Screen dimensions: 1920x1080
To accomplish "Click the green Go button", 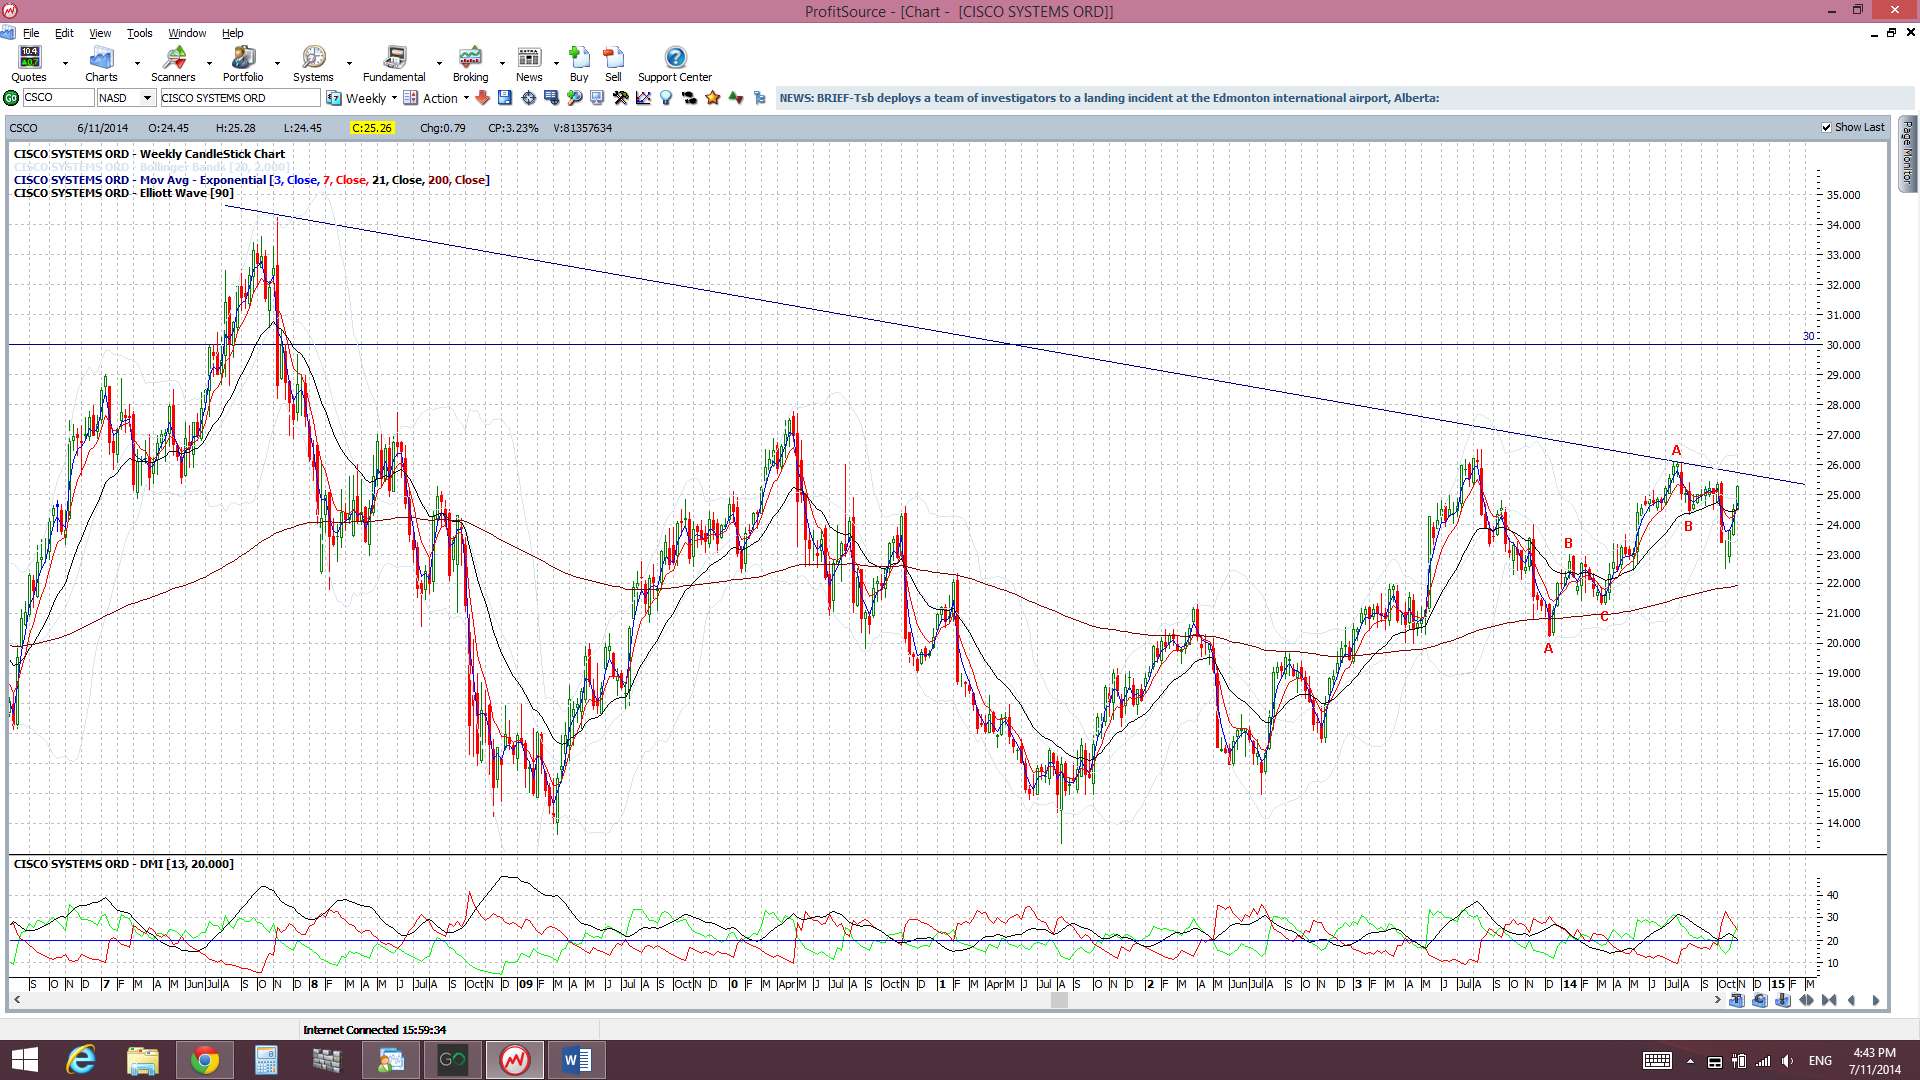I will pos(11,98).
